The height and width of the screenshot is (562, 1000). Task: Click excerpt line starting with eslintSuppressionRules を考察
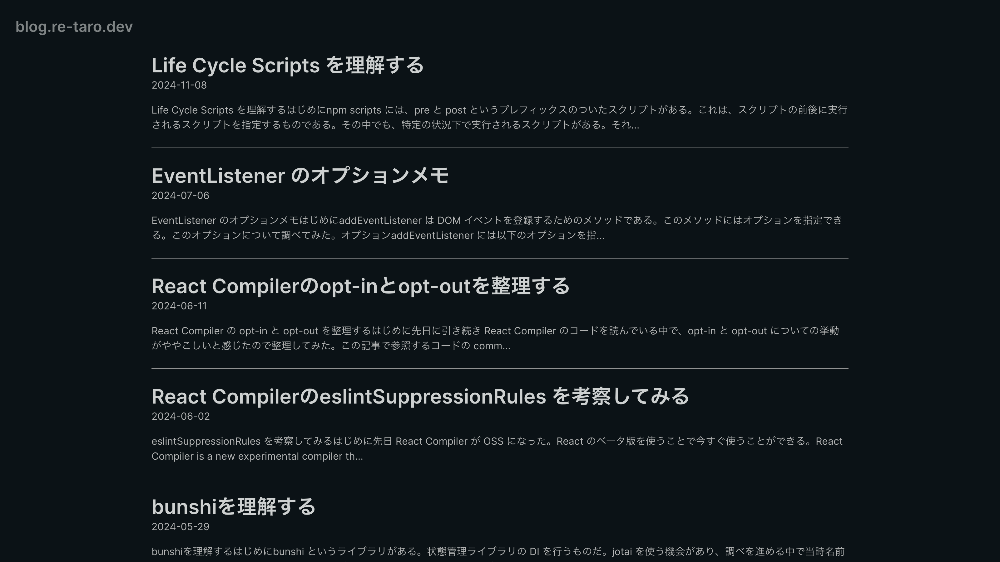coord(497,441)
